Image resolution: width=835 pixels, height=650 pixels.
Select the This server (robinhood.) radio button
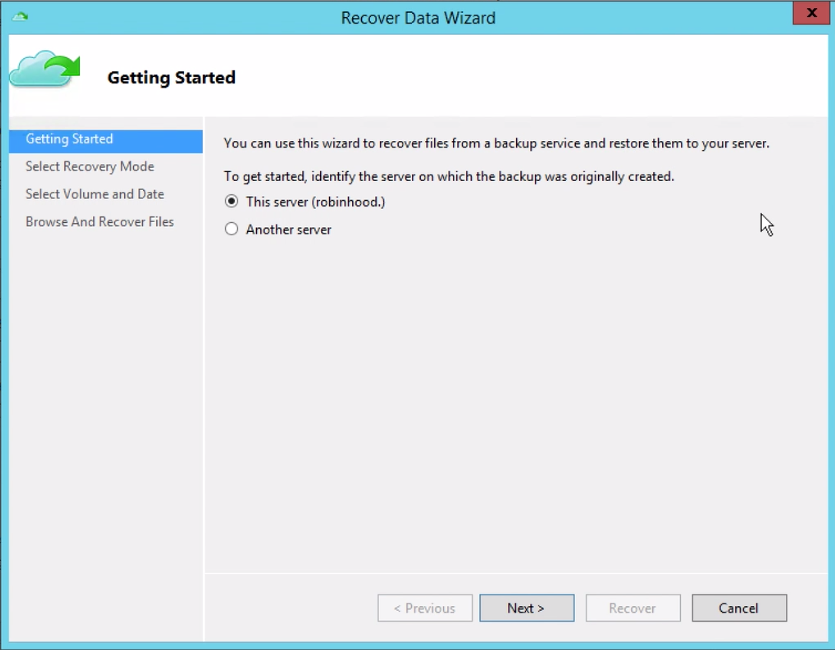pyautogui.click(x=231, y=202)
